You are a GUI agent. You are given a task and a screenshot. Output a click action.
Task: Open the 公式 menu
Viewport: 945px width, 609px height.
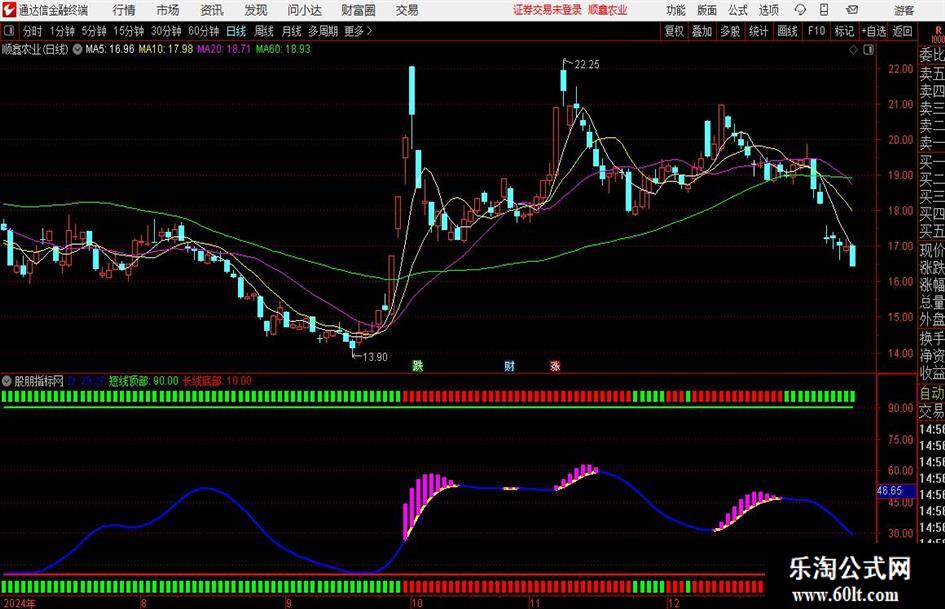(x=738, y=10)
